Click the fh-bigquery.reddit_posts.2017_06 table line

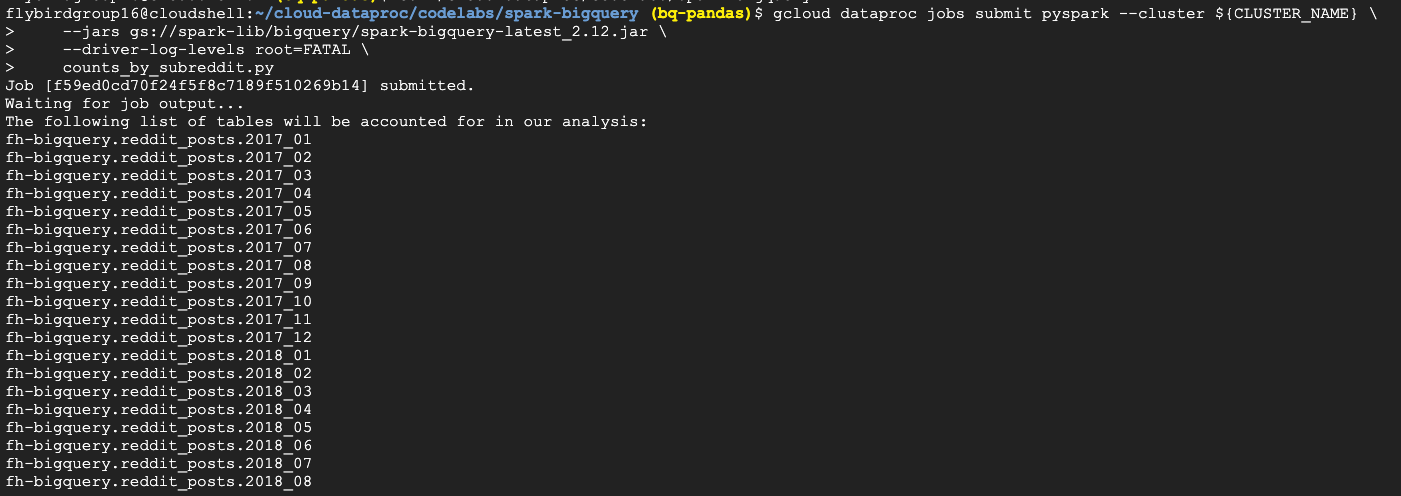[159, 229]
